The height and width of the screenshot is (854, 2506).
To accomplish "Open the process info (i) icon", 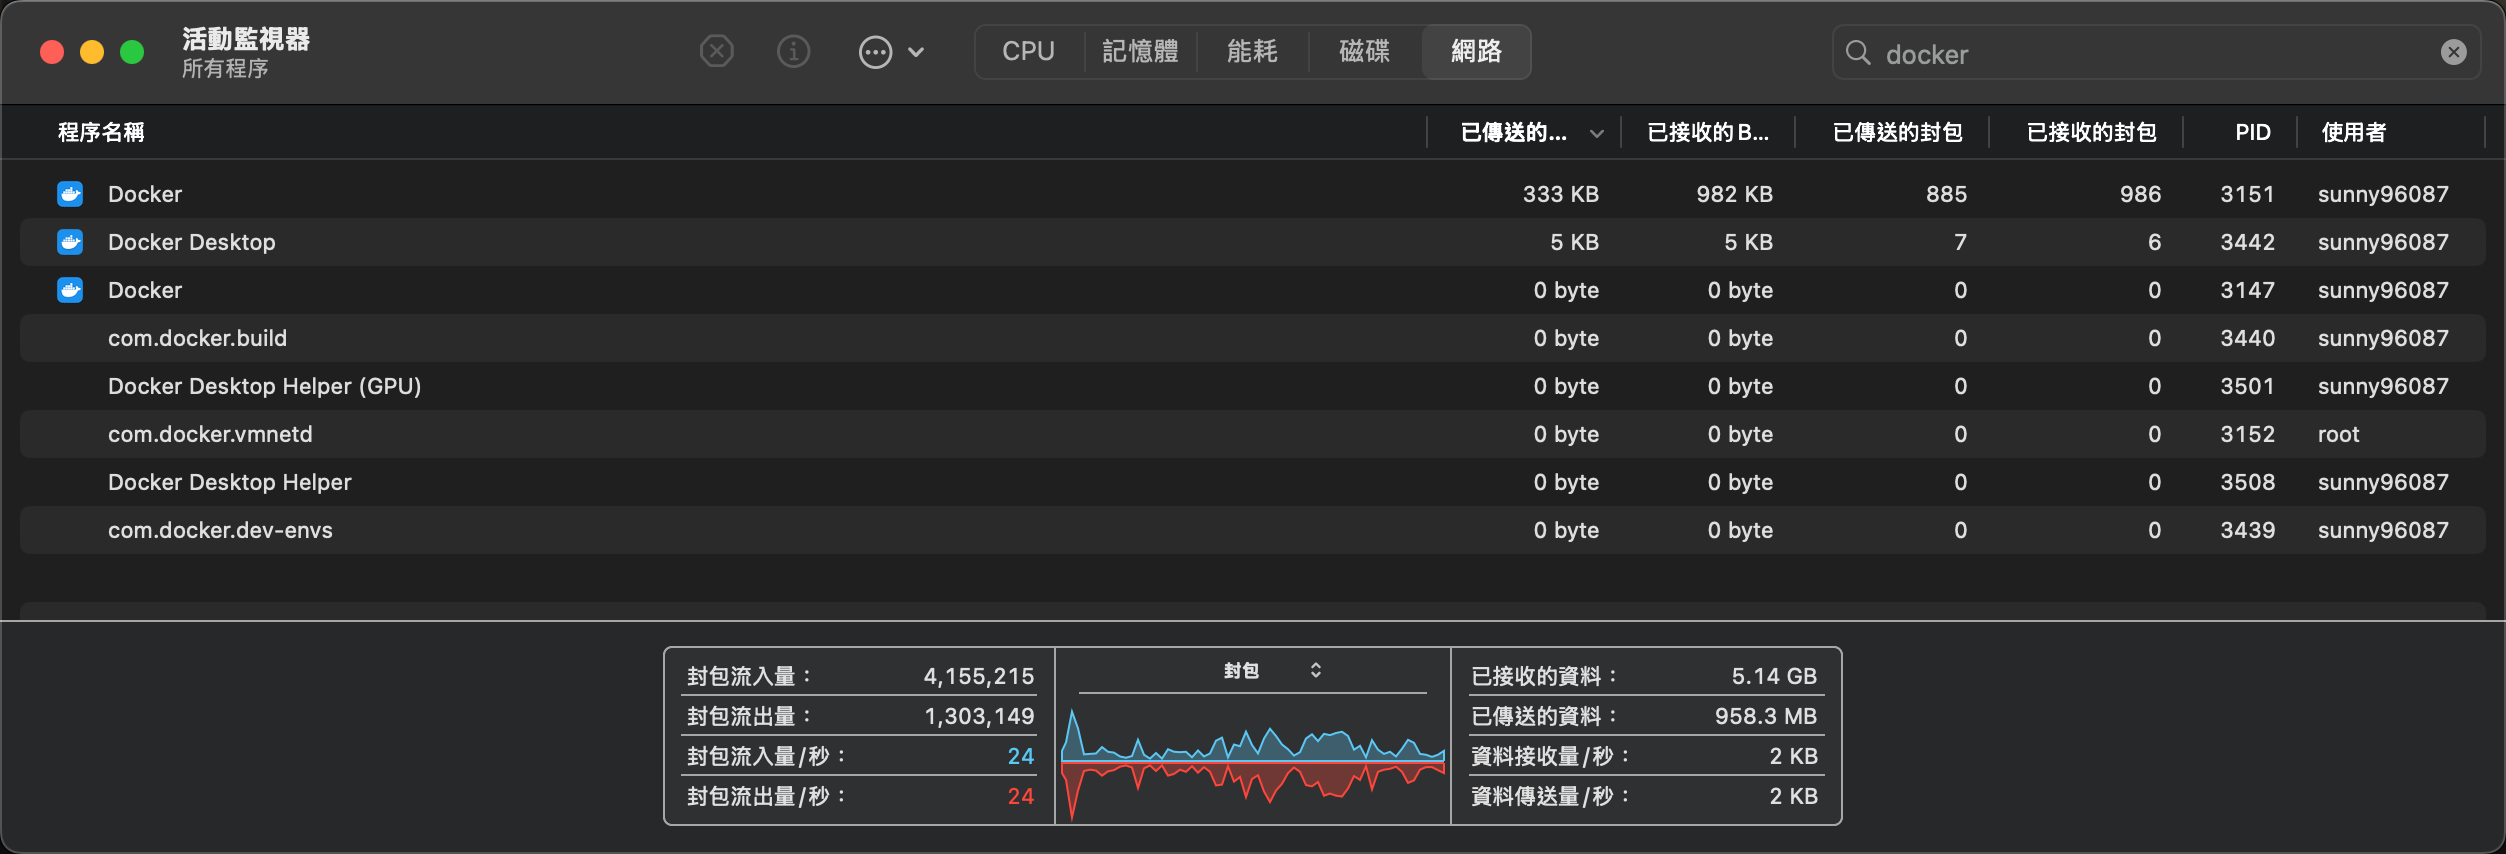I will click(794, 51).
